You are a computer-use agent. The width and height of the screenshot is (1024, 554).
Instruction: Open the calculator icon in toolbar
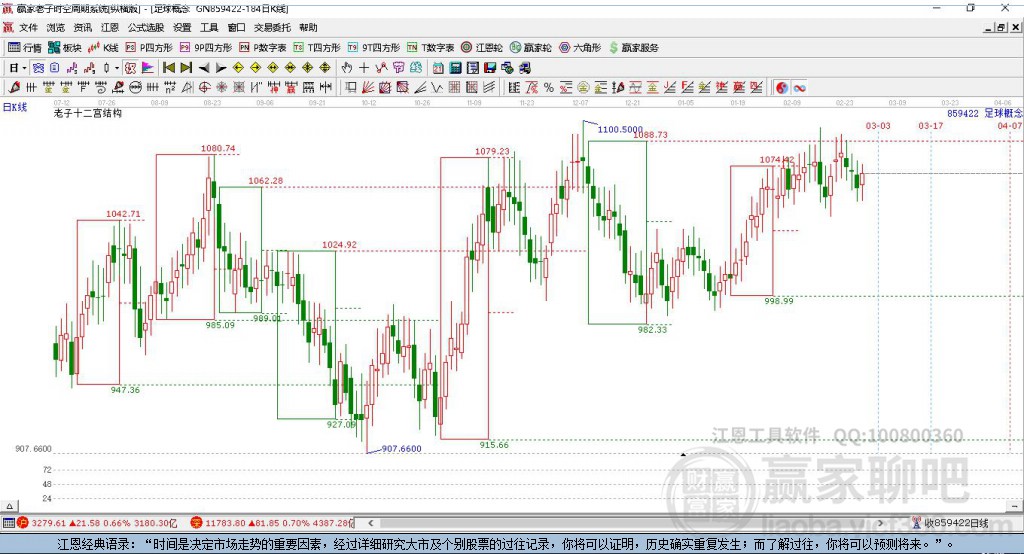[x=456, y=67]
